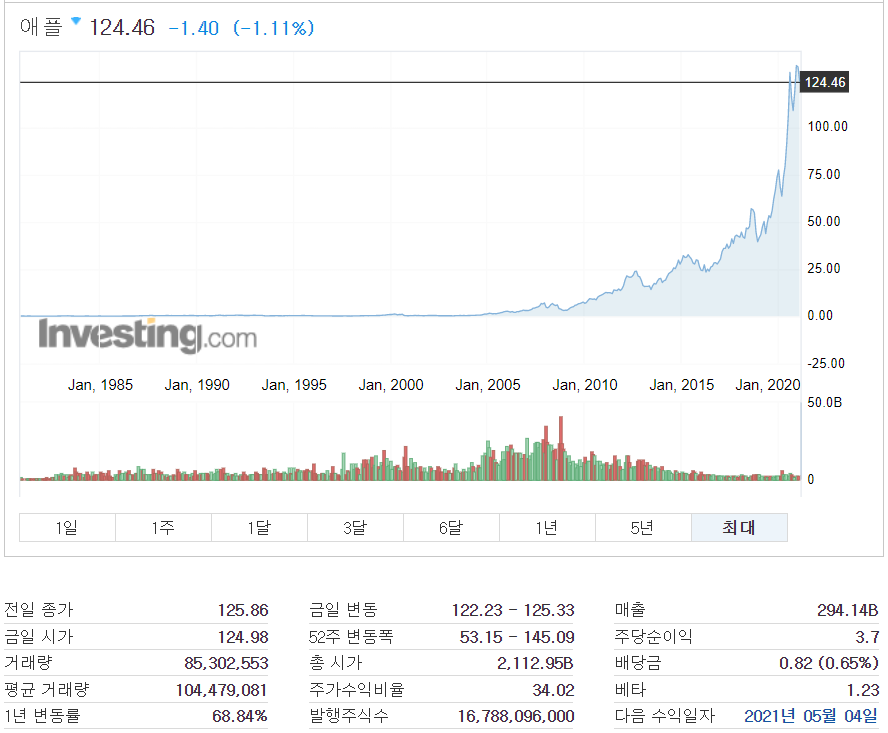
Task: Select the 1일 time range tab
Action: pos(67,527)
